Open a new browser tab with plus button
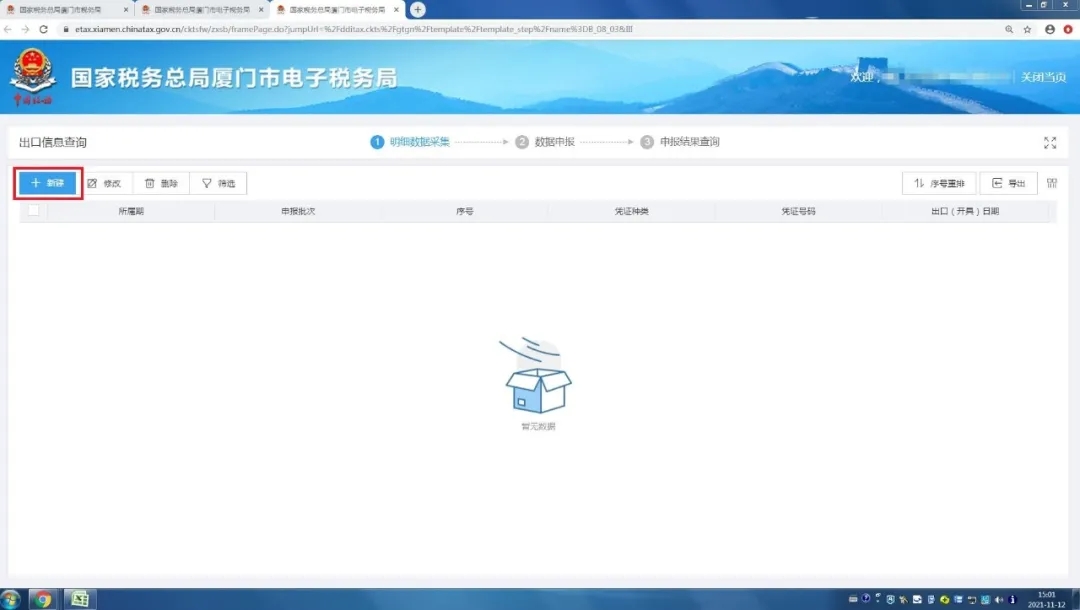 point(418,9)
